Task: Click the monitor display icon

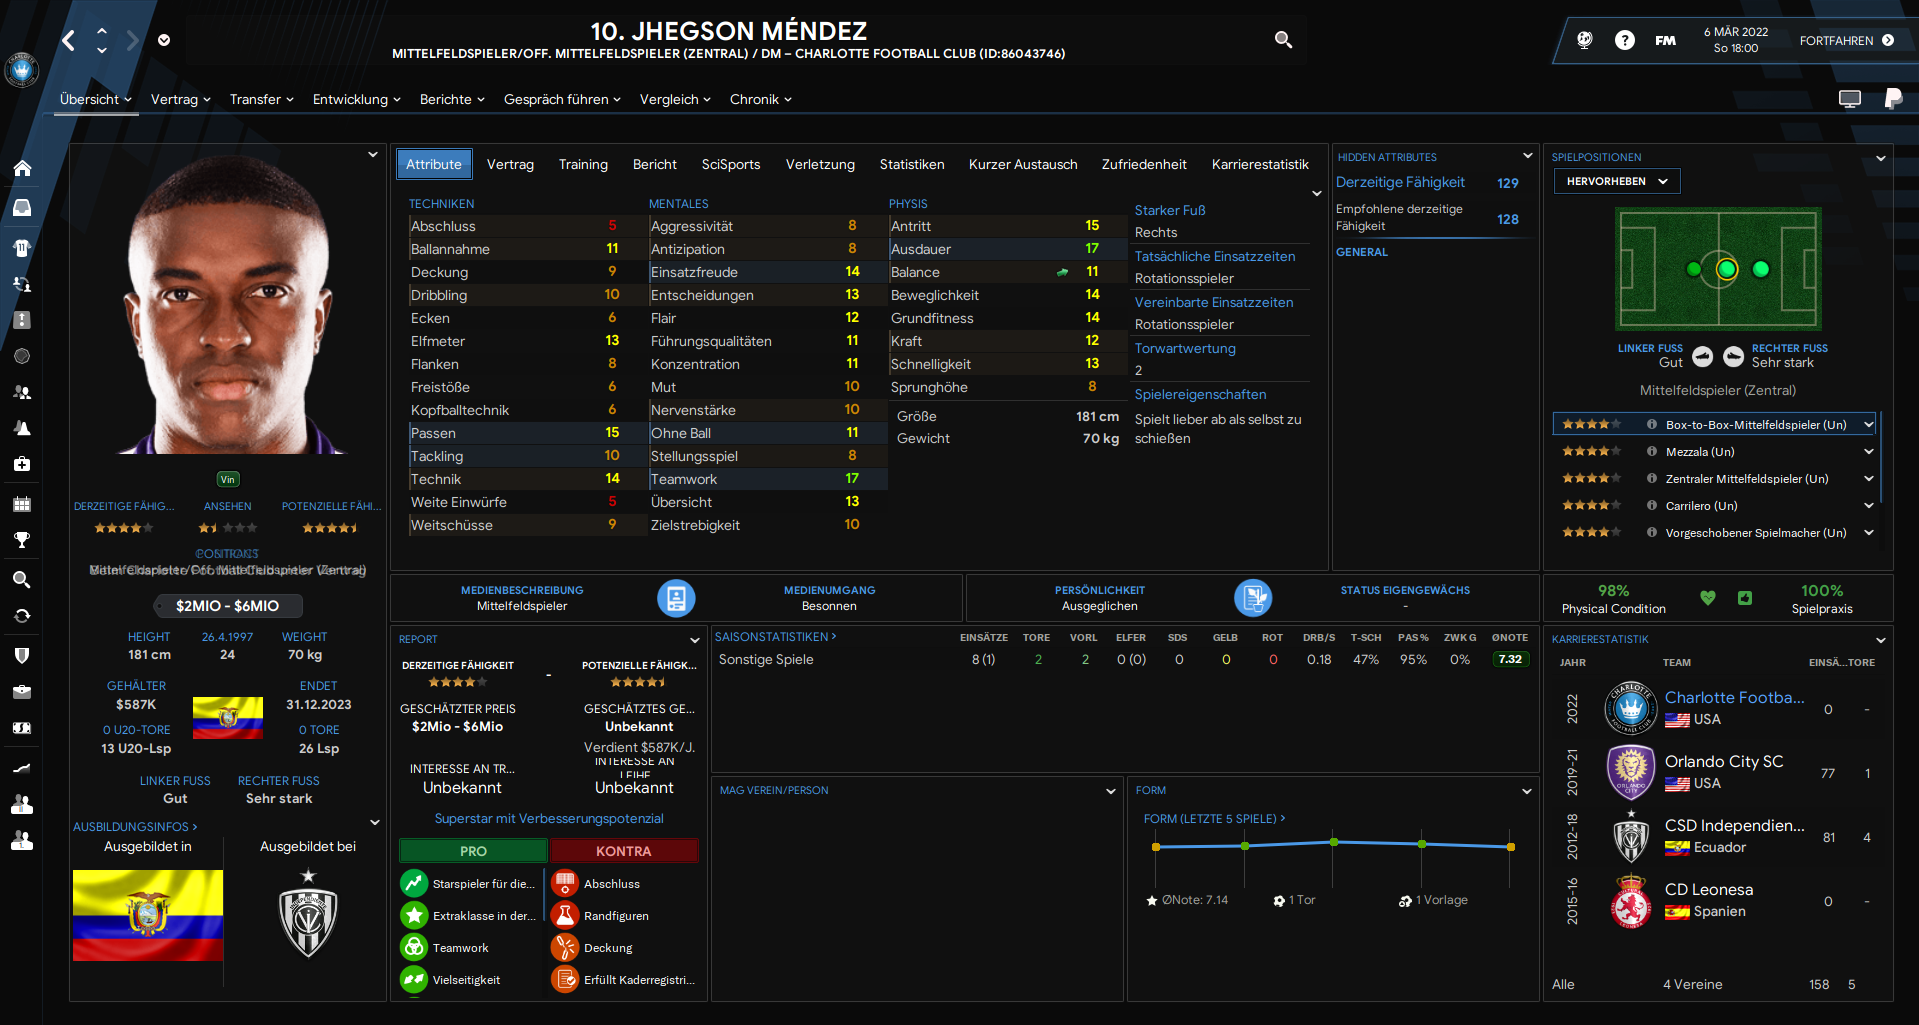Action: (1850, 98)
